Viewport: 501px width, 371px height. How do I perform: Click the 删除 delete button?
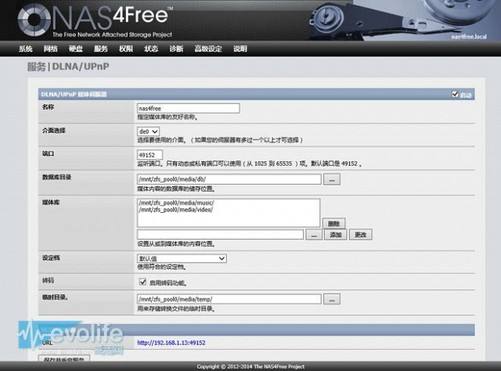click(334, 223)
